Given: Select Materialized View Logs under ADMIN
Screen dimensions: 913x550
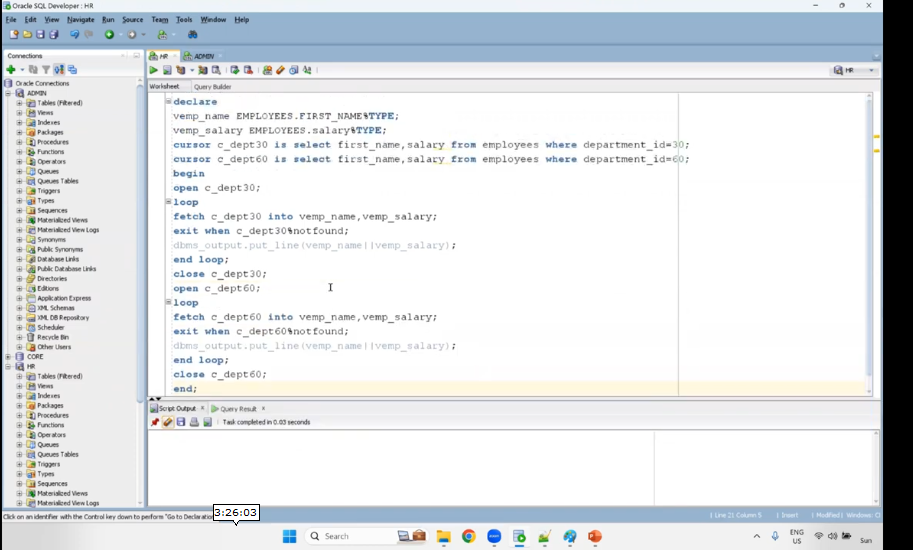Looking at the screenshot, I should pos(68,230).
